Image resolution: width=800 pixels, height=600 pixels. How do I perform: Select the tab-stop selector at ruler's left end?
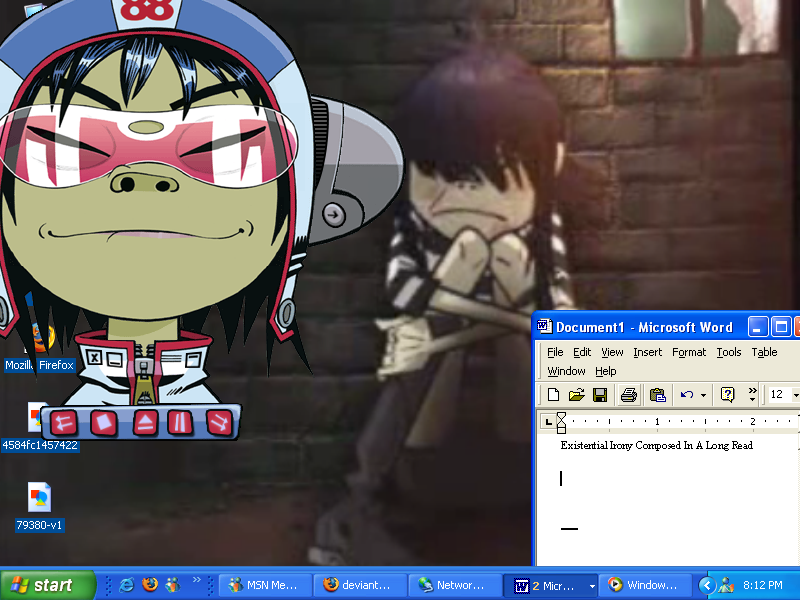548,421
